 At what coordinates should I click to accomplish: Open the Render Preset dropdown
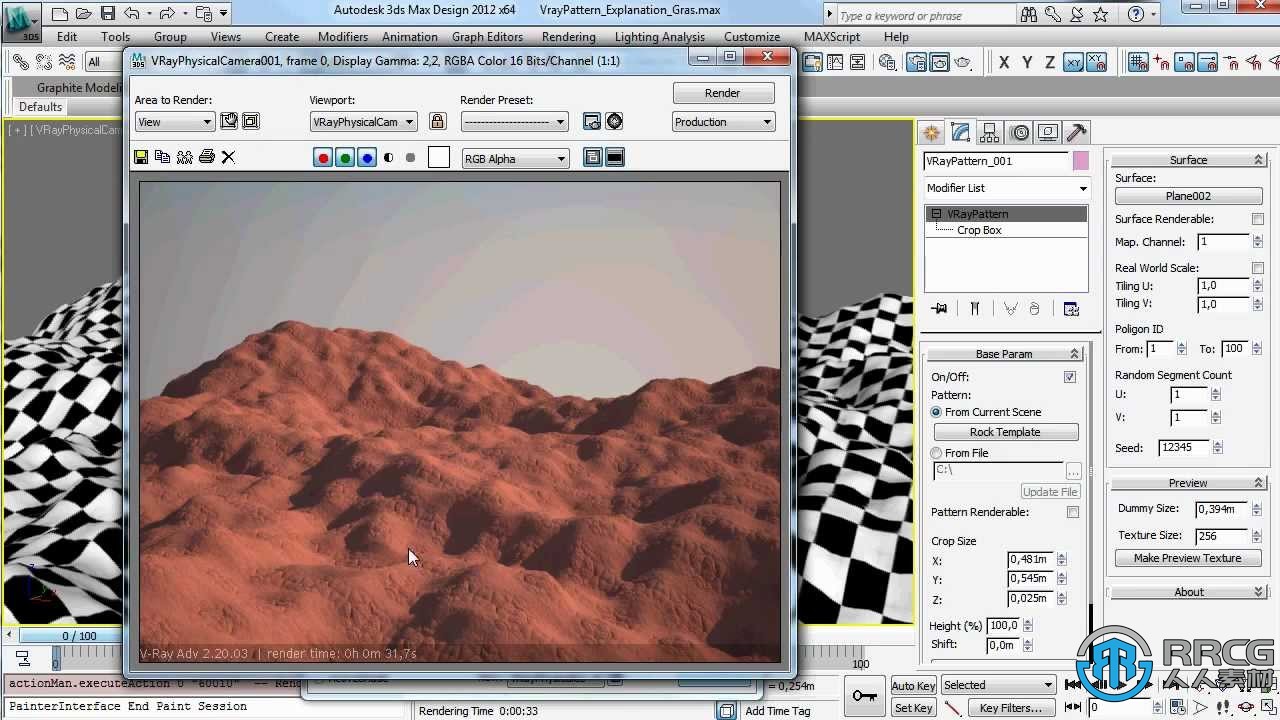coord(514,122)
